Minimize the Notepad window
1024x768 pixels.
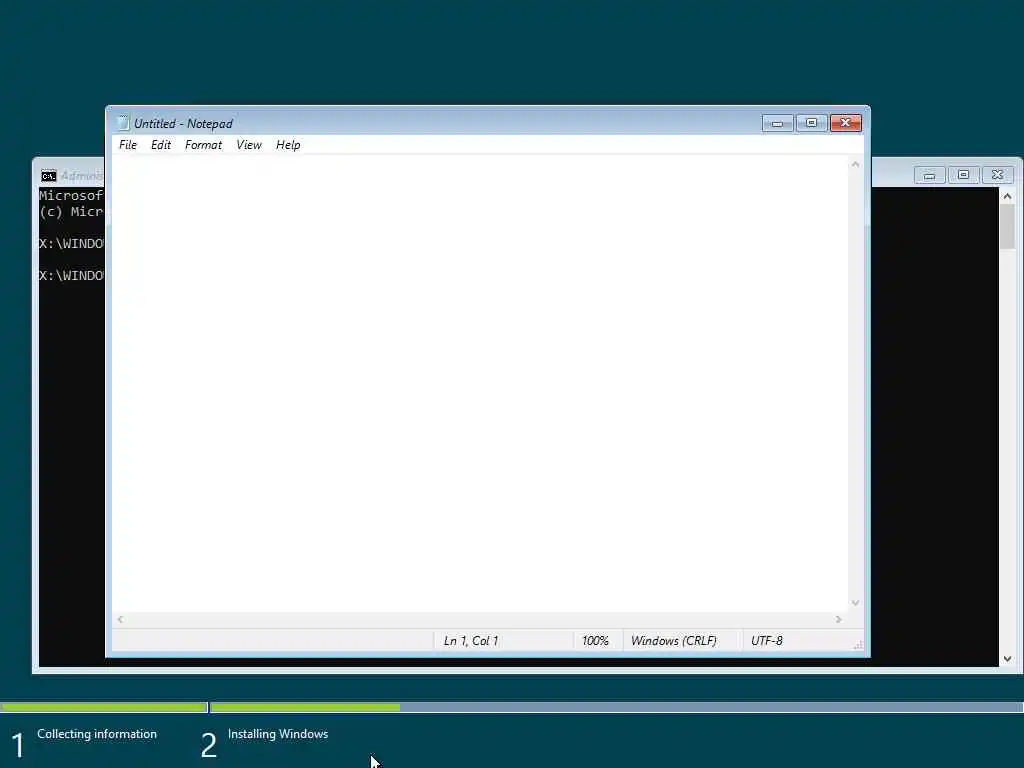click(777, 123)
